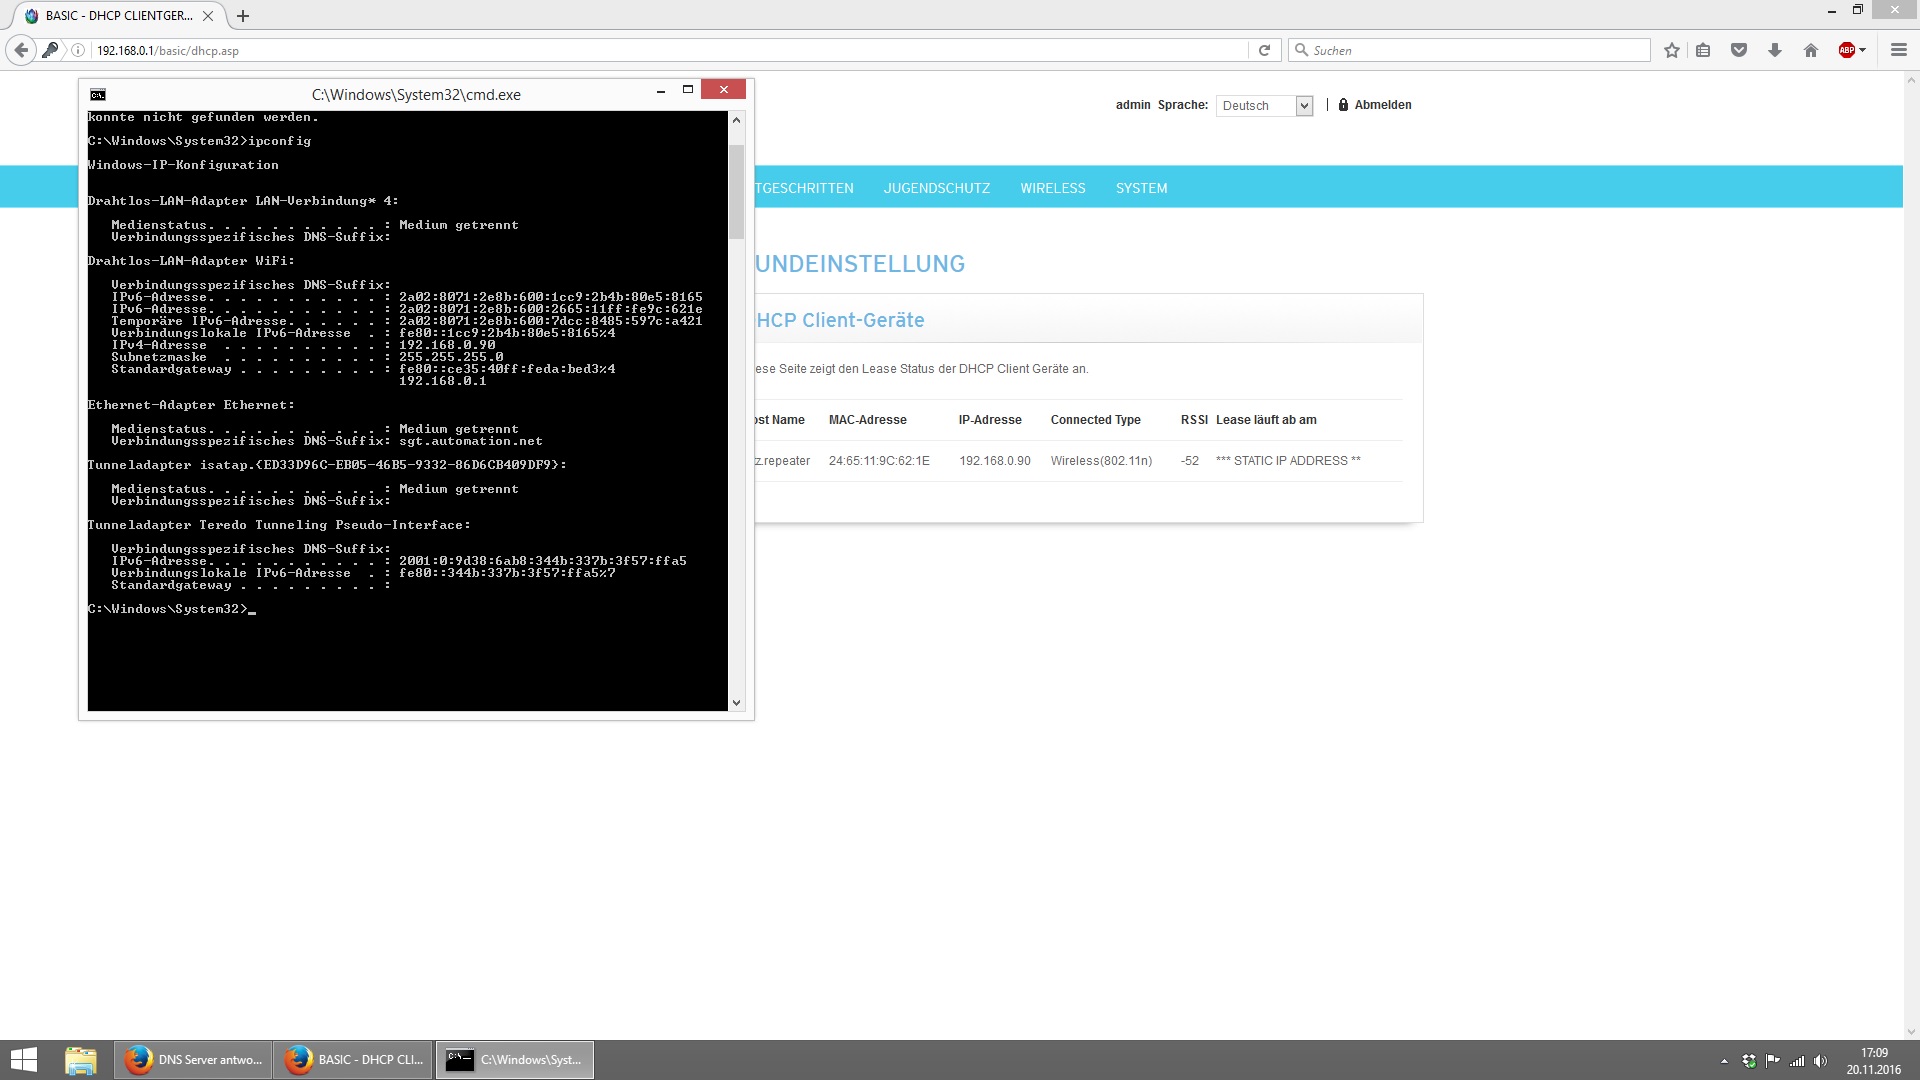Expand Adblock Plus dropdown arrow
Screen dimensions: 1920x1080
tap(1863, 50)
